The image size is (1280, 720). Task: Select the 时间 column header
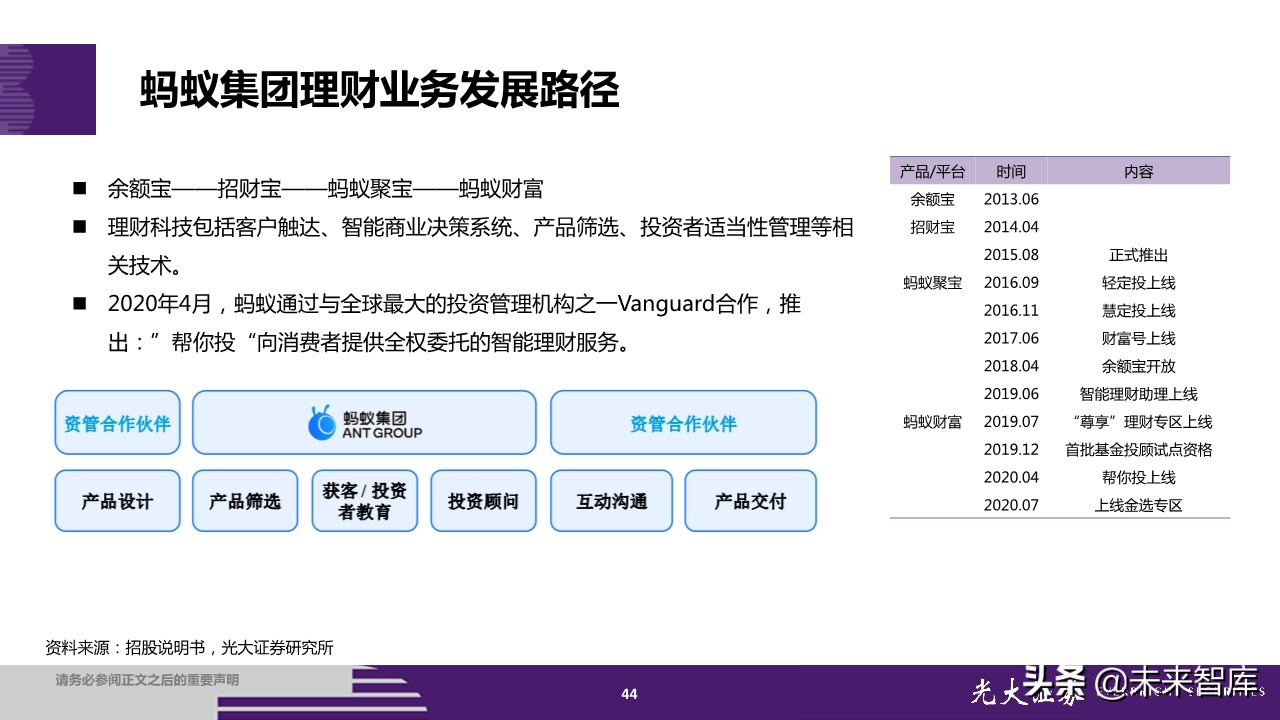(x=1010, y=171)
